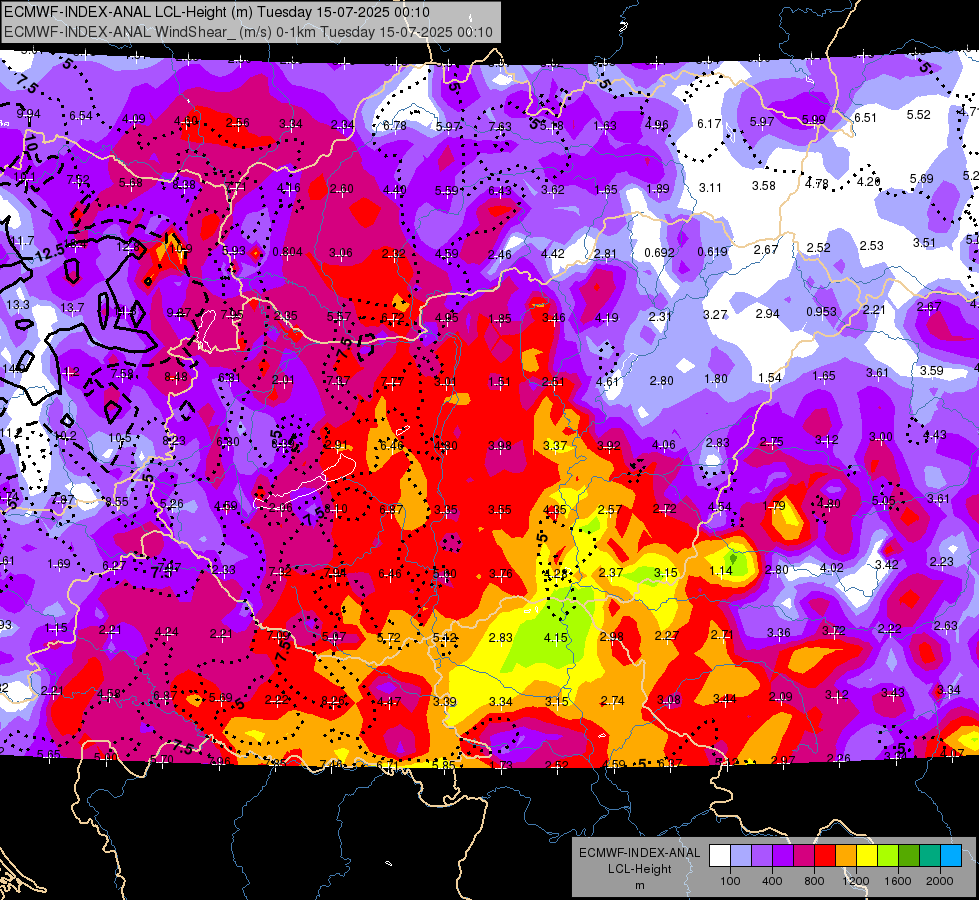Click the wind shear value 2.53
Screen dimensions: 979x900
[x=872, y=245]
